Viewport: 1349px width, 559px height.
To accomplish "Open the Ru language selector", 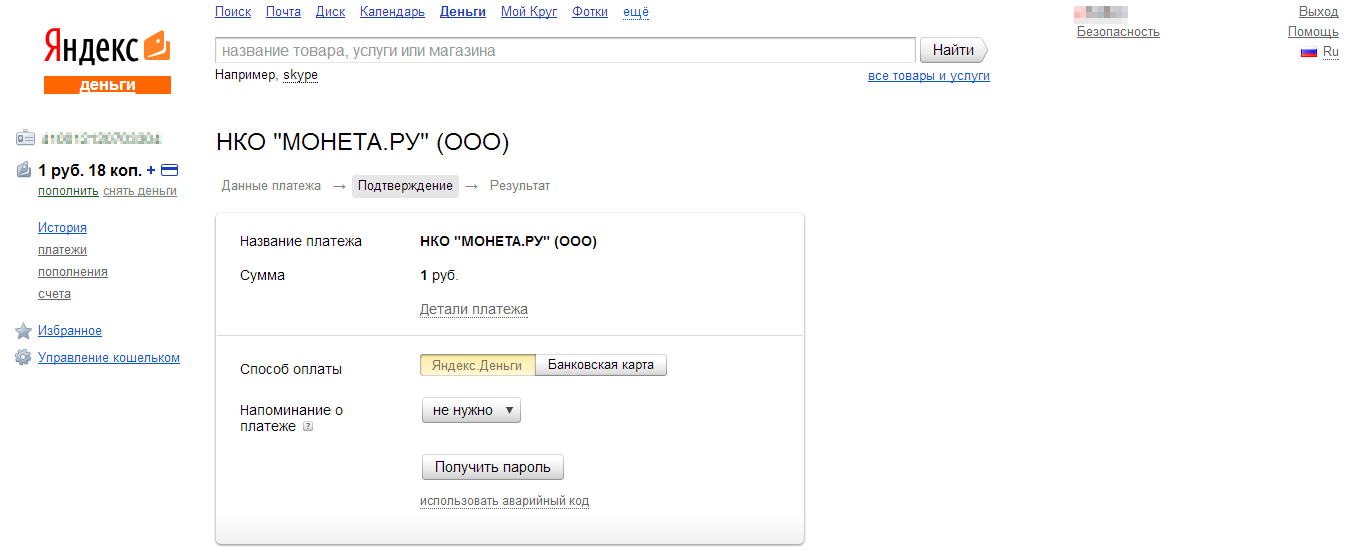I will [1330, 52].
